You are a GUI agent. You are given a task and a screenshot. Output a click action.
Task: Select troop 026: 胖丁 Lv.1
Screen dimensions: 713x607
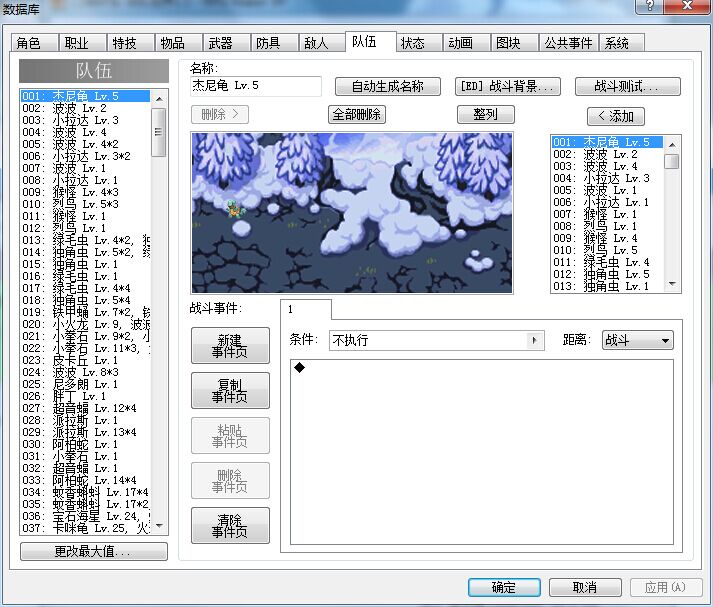pyautogui.click(x=85, y=396)
